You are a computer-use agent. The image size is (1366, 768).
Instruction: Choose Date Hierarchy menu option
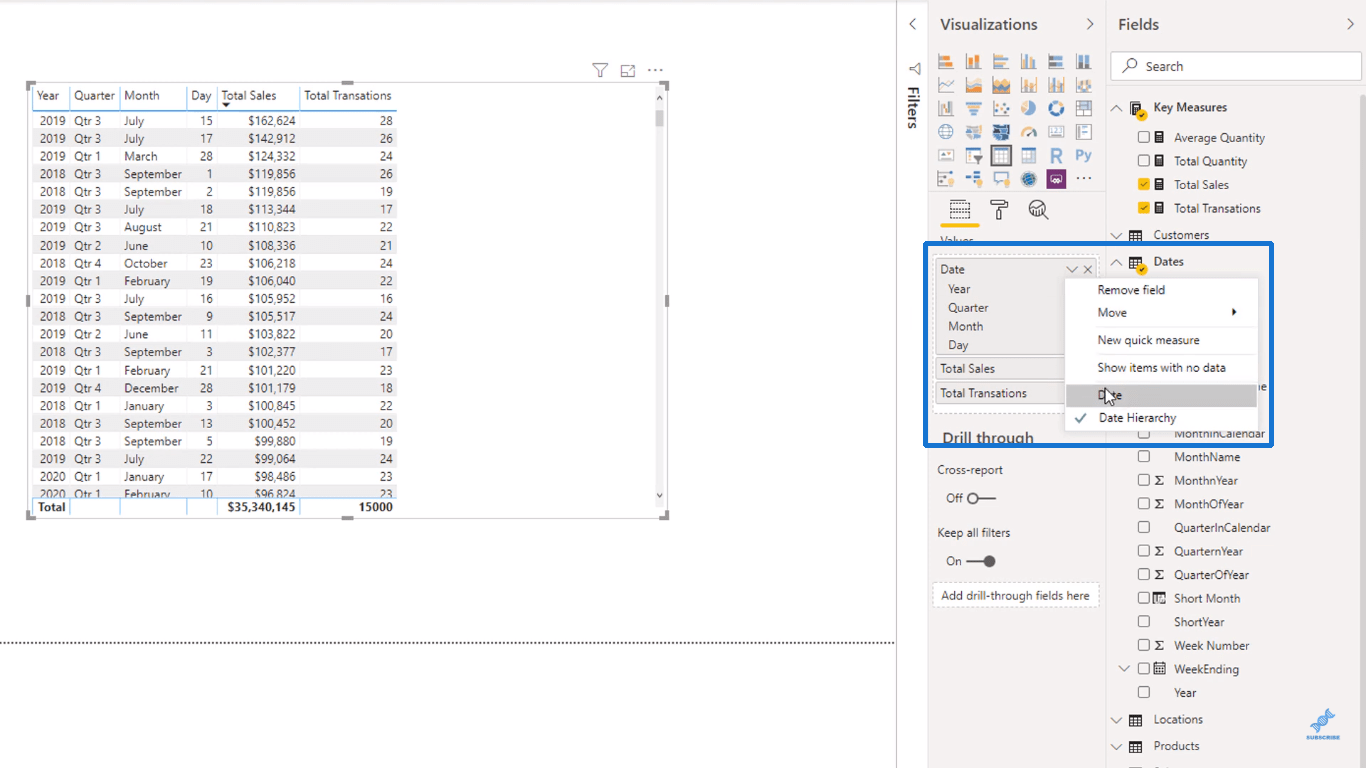pyautogui.click(x=1161, y=418)
